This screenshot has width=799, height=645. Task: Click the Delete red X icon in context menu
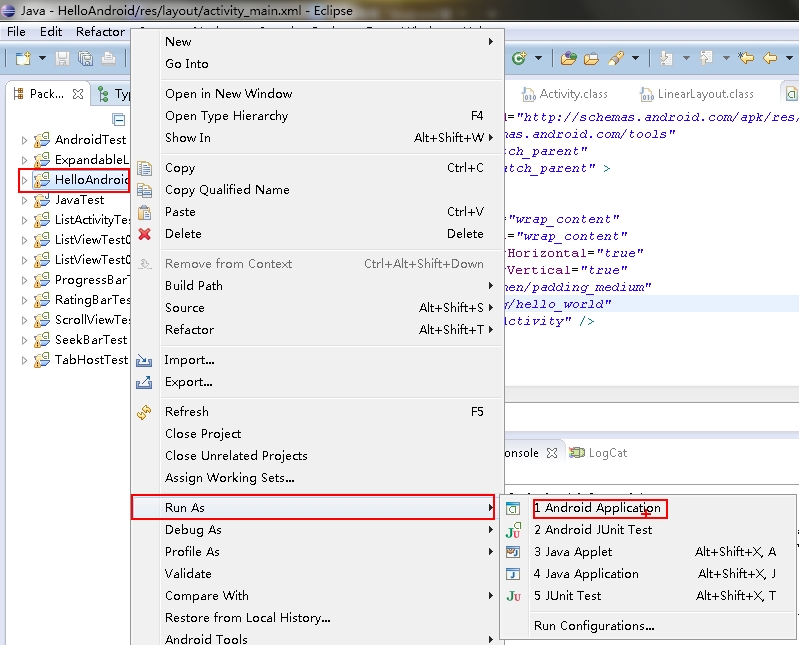144,234
